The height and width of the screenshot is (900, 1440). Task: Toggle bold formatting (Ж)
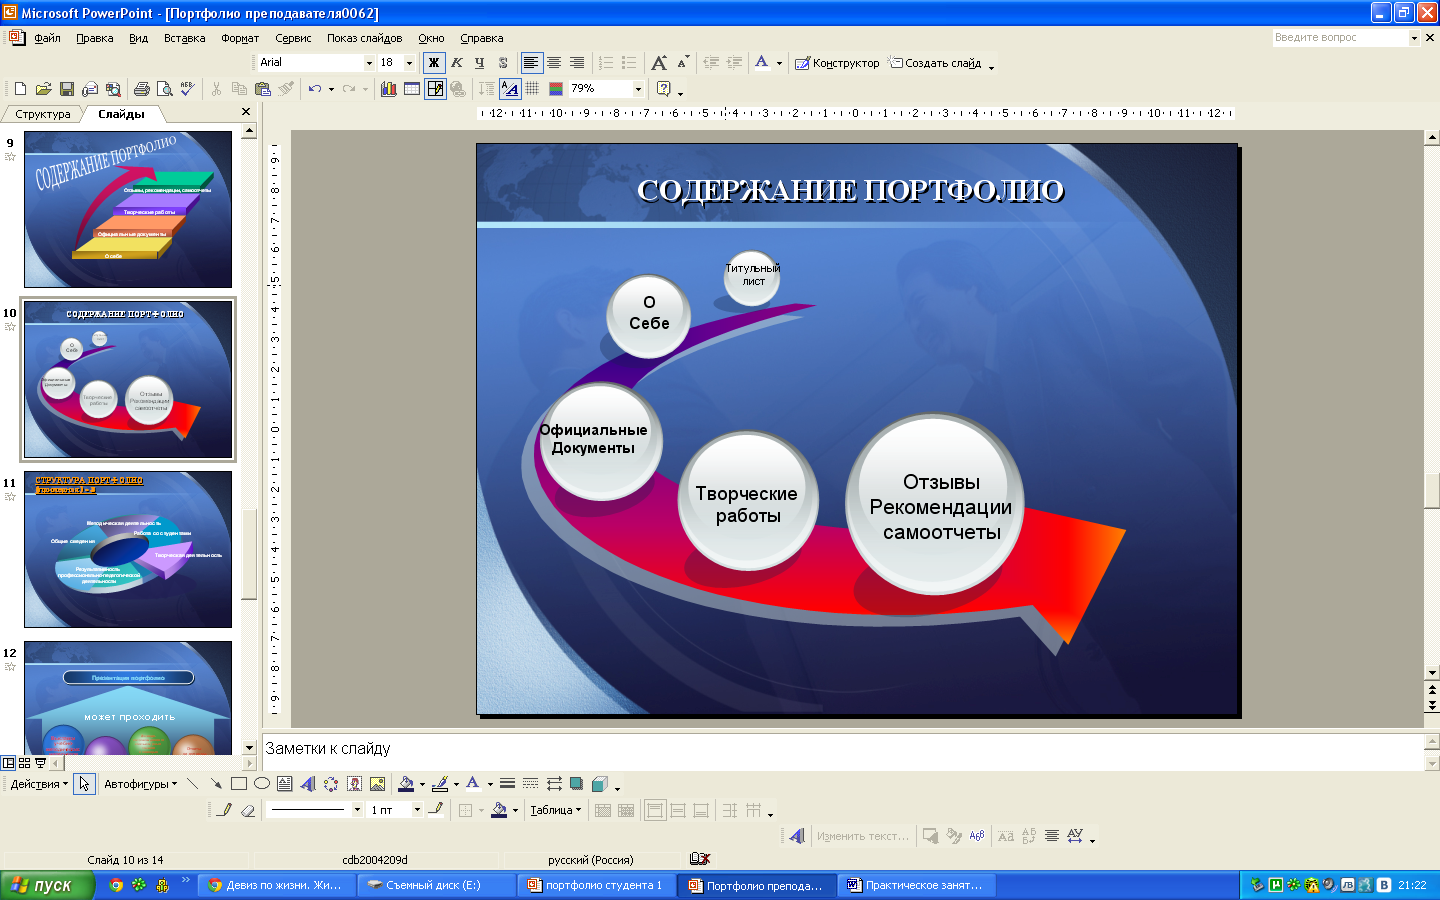tap(434, 63)
